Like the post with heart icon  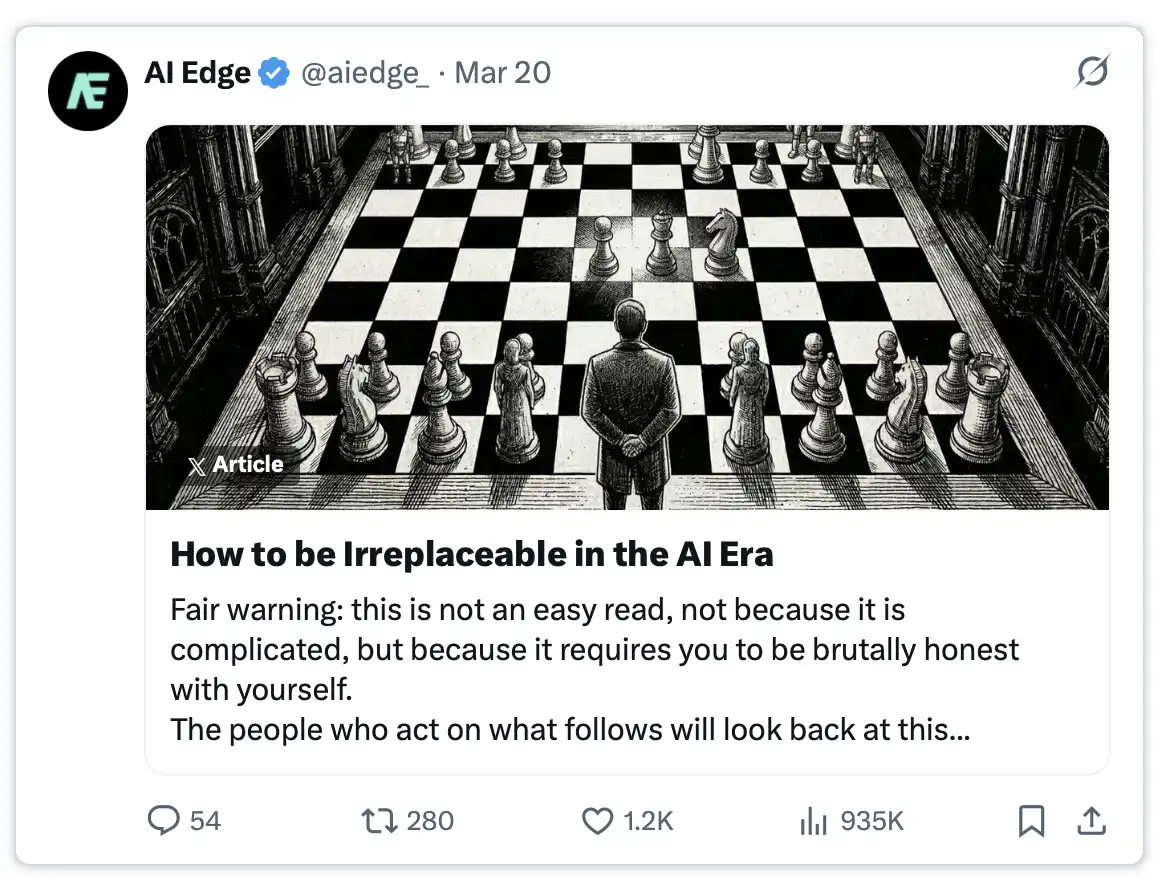tap(597, 821)
